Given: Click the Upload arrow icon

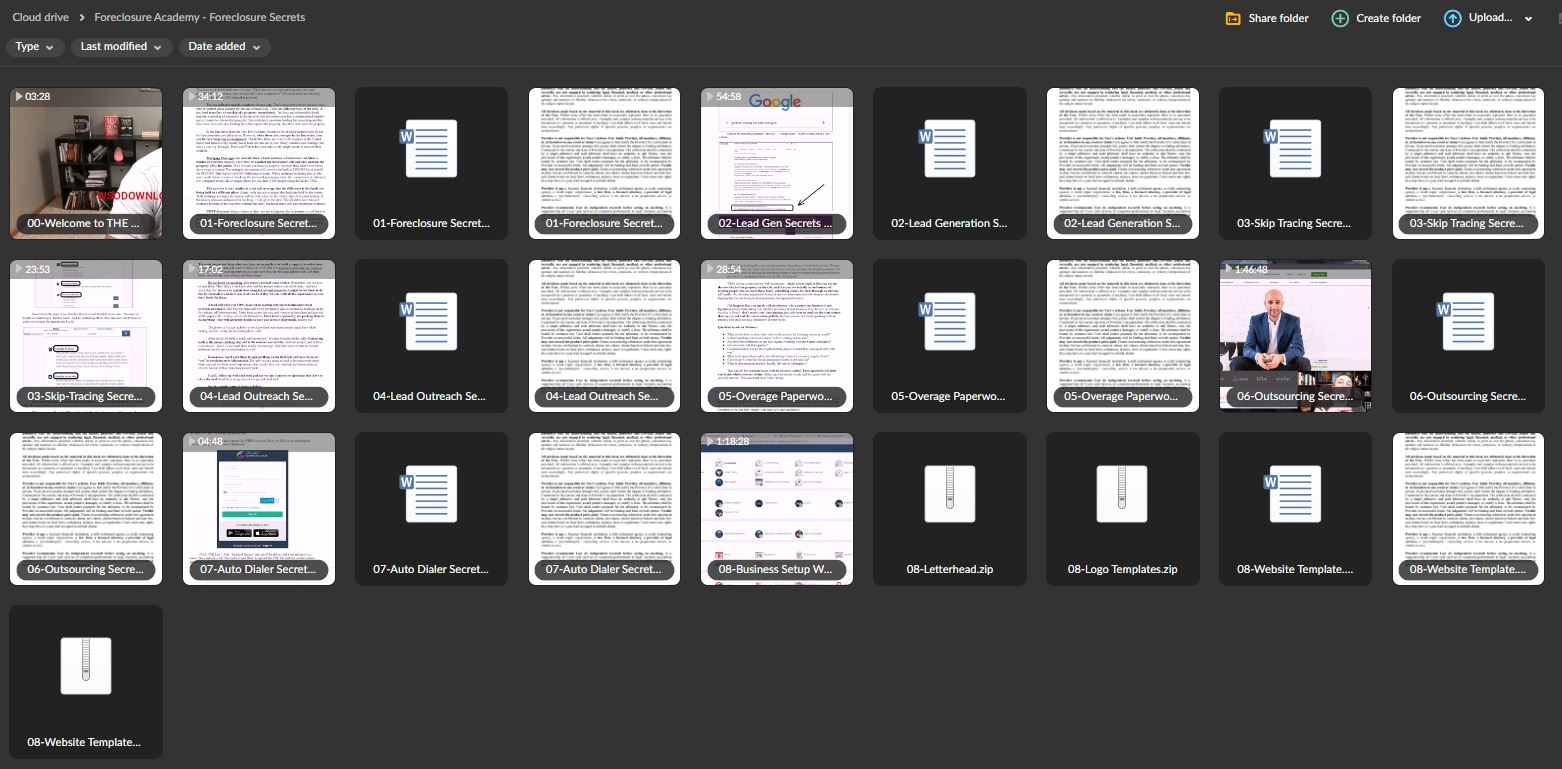Looking at the screenshot, I should (1452, 18).
